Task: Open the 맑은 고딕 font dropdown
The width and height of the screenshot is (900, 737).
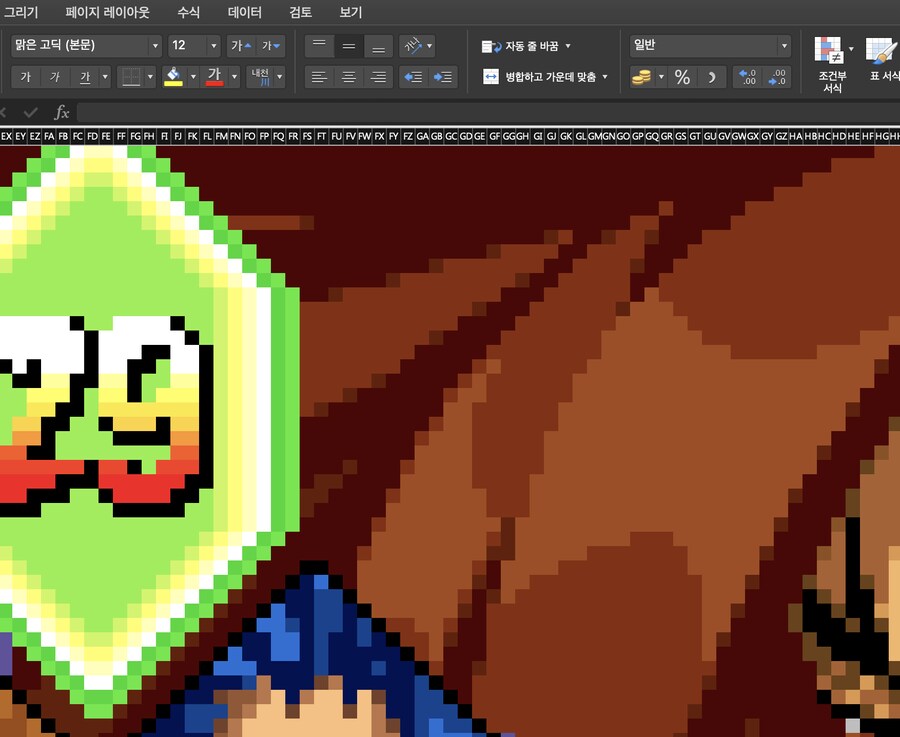Action: point(155,45)
